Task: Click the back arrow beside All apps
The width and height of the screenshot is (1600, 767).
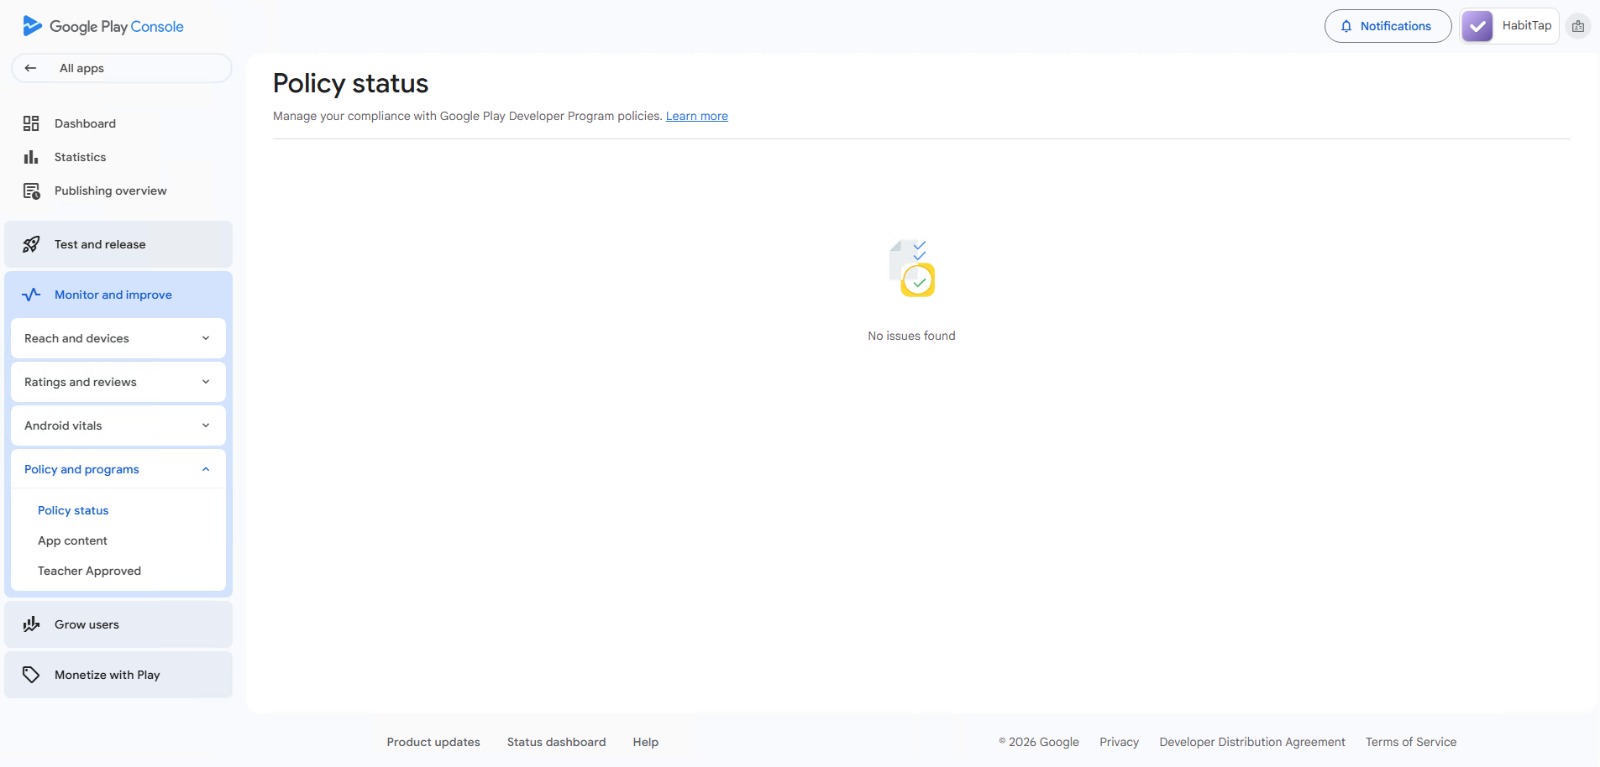Action: point(30,68)
